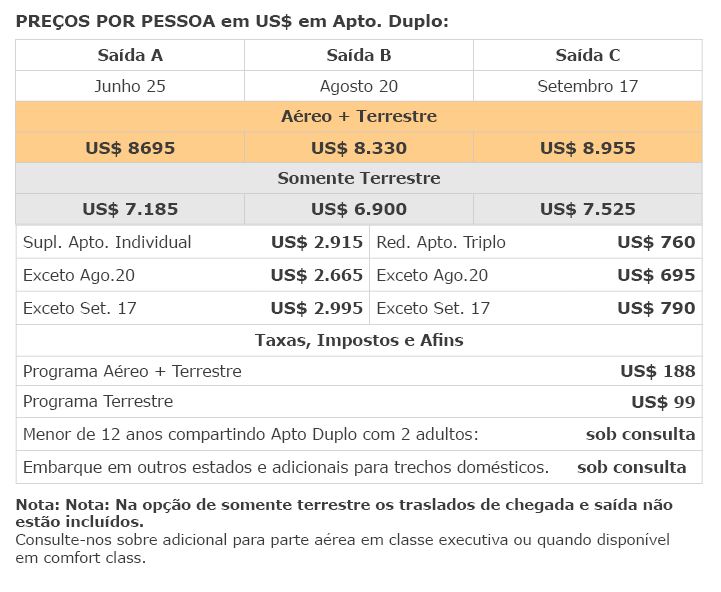Screen dimensions: 721x592
Task: Click the Saída C column header
Action: point(588,55)
